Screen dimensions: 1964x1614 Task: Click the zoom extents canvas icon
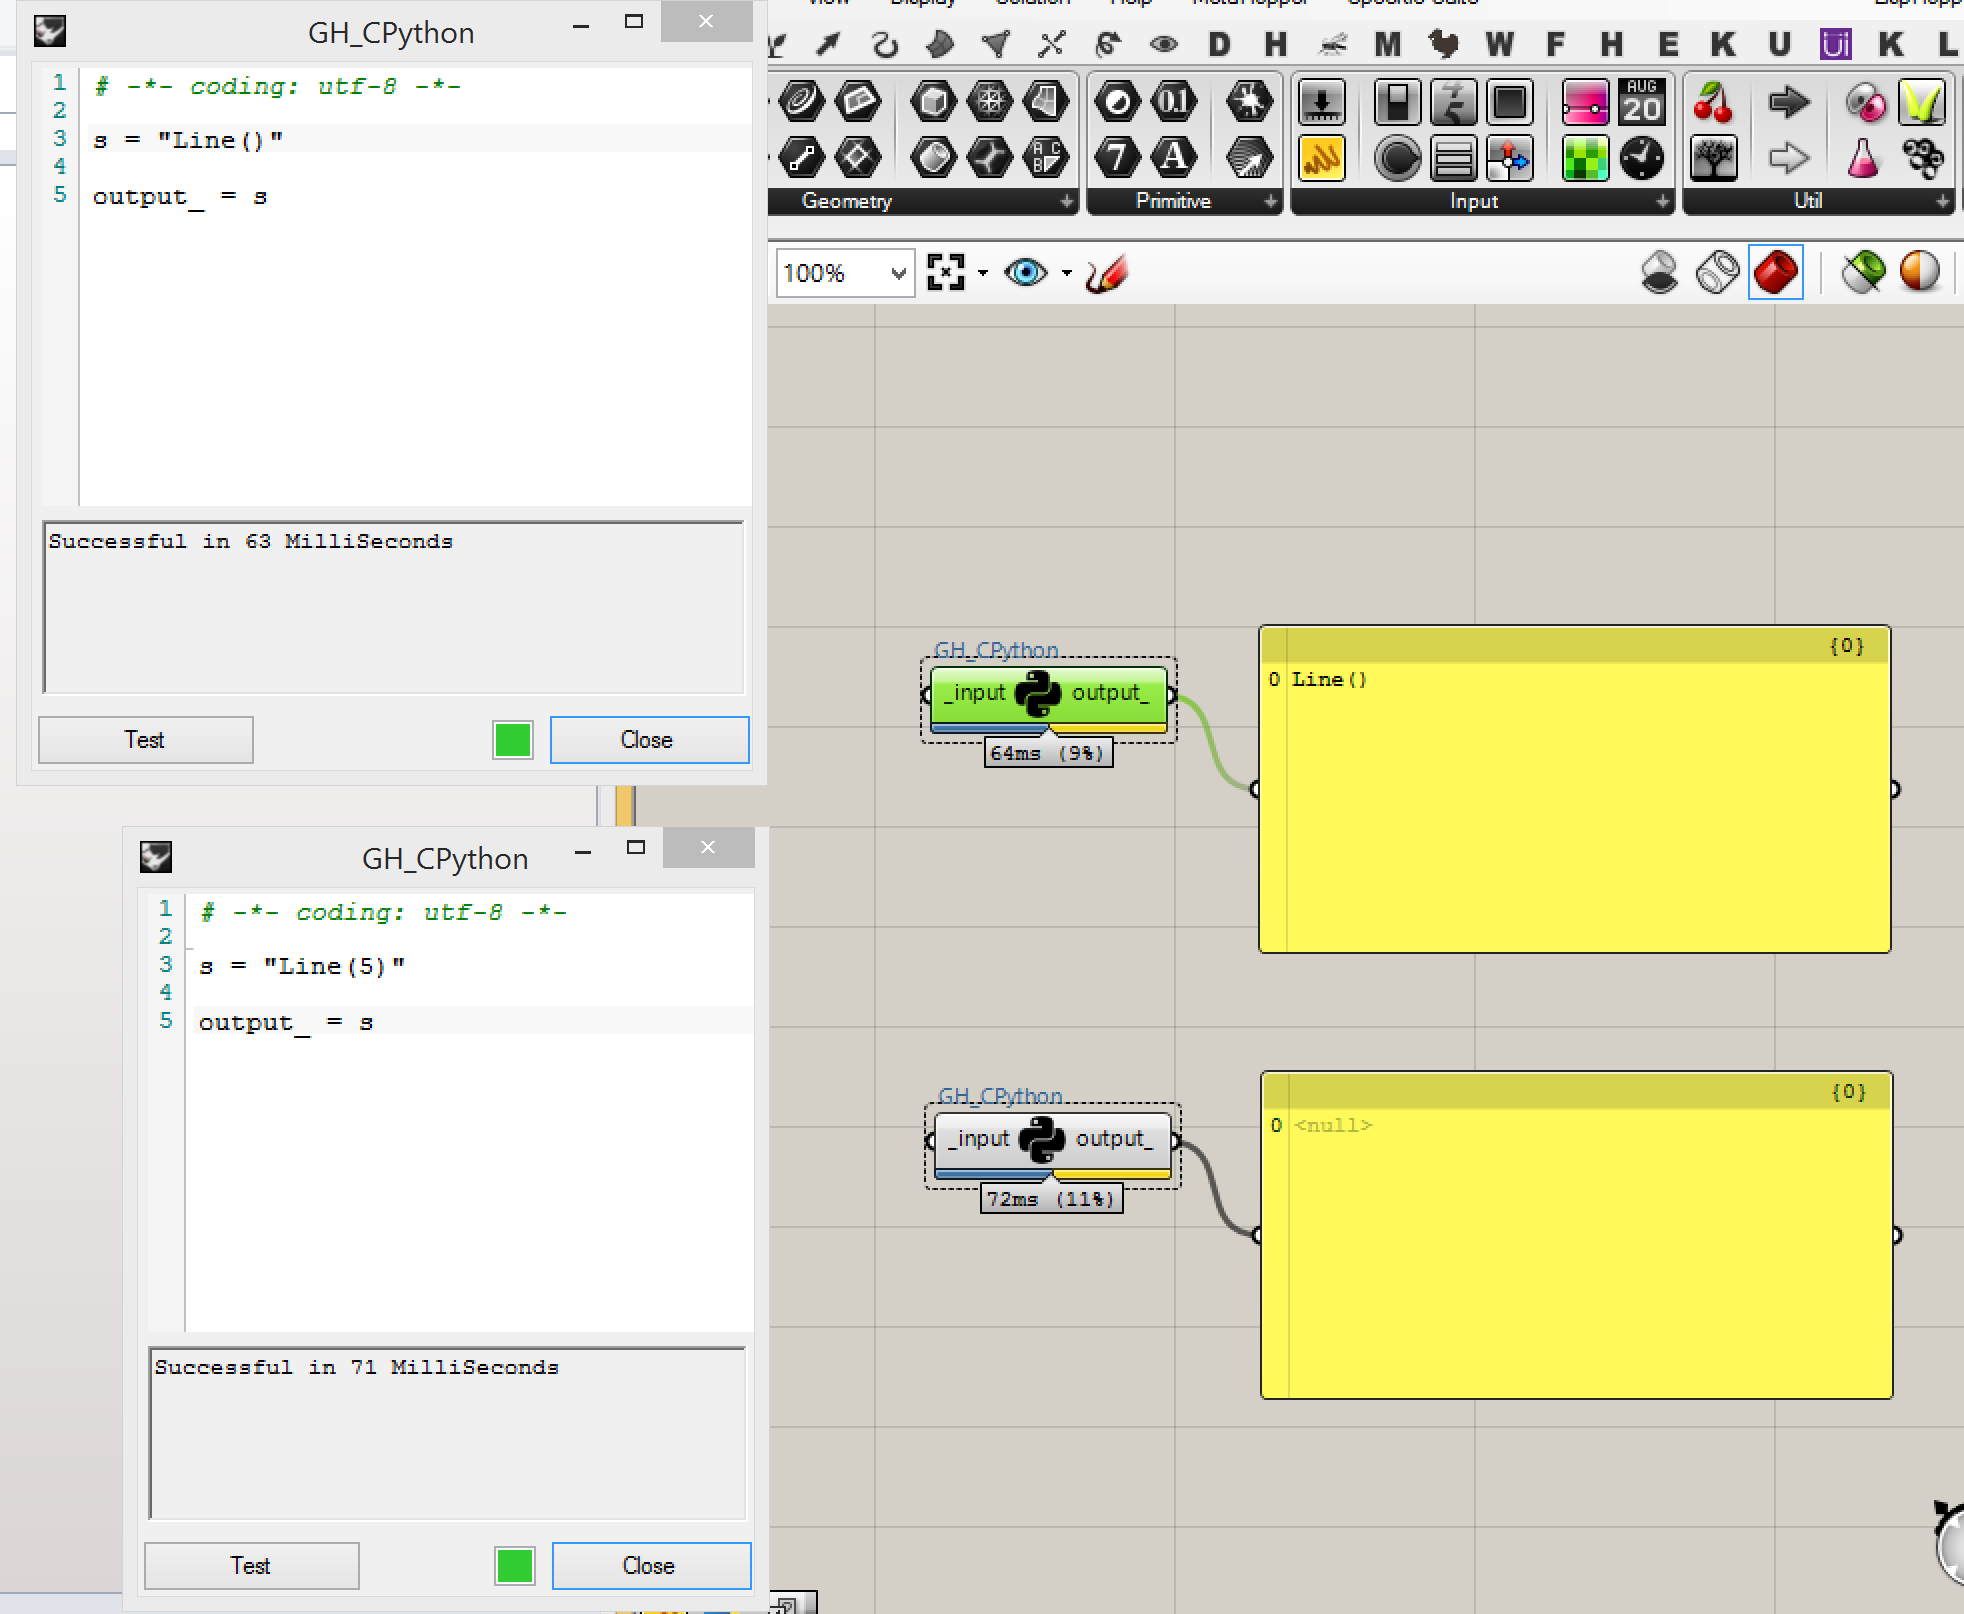[946, 272]
